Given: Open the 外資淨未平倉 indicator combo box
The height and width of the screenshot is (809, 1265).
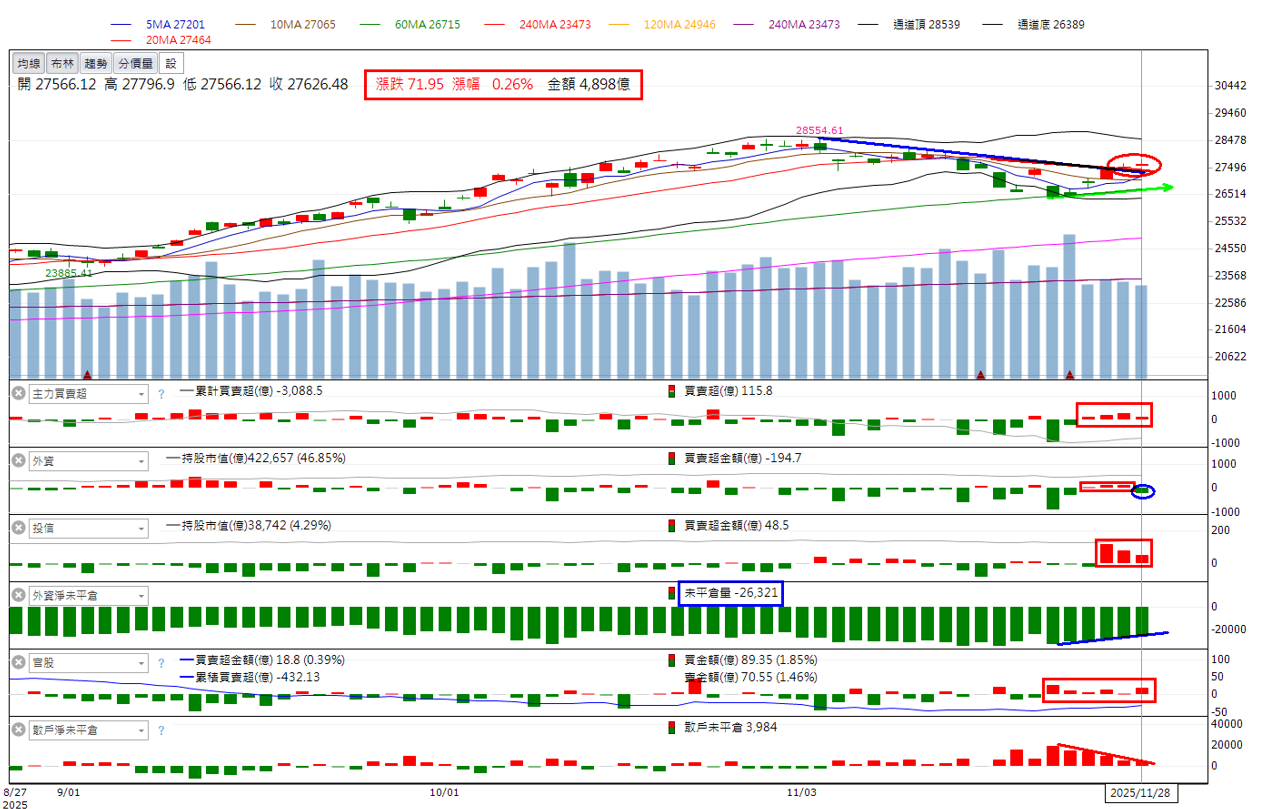Looking at the screenshot, I should (140, 595).
